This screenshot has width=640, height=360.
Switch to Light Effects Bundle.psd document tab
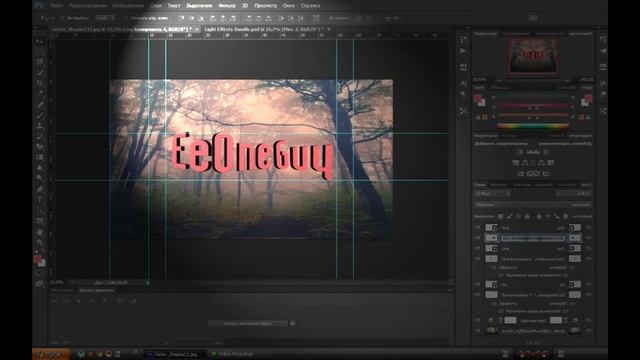(x=263, y=29)
